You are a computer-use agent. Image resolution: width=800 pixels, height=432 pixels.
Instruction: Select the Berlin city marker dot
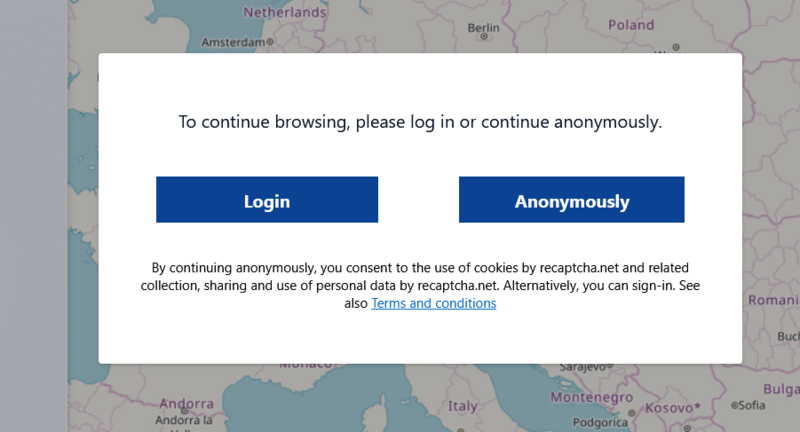coord(484,36)
